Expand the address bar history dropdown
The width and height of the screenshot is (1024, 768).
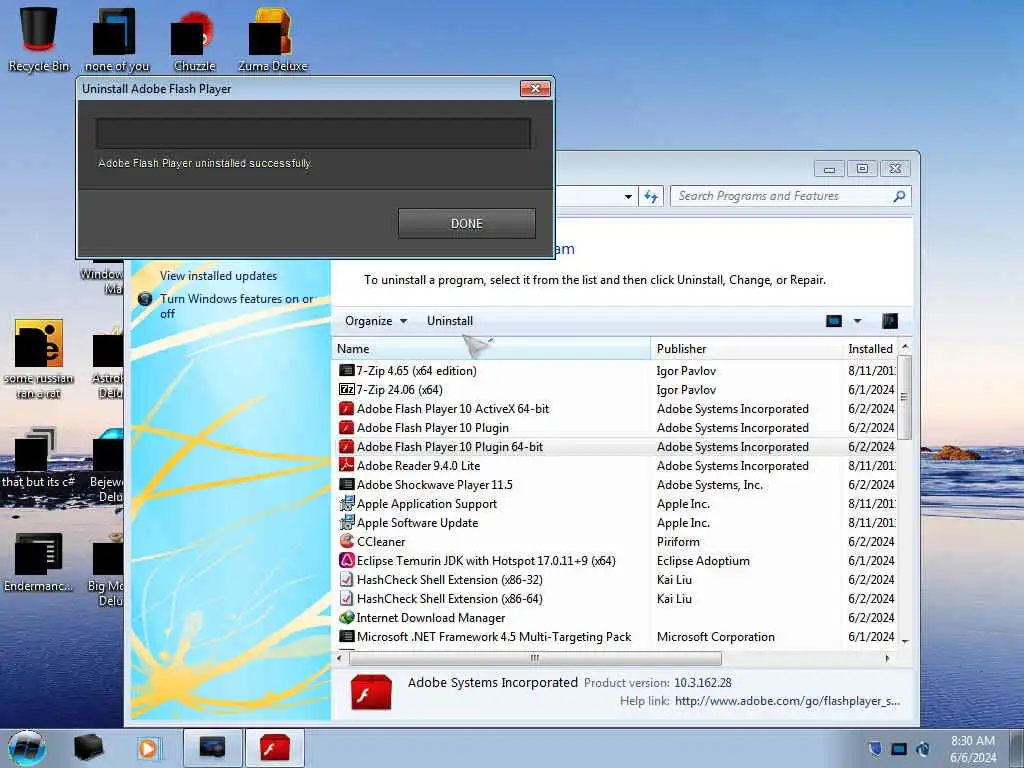coord(628,196)
